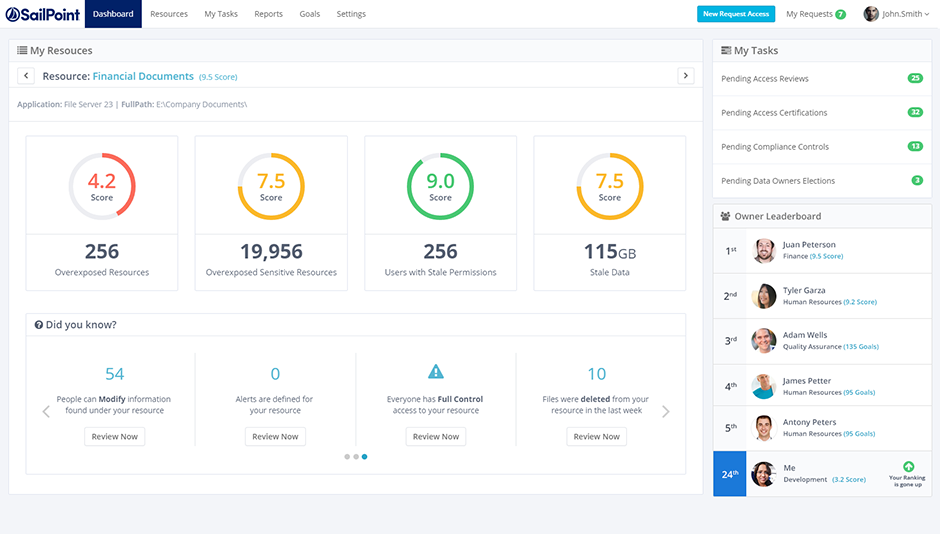The height and width of the screenshot is (534, 940).
Task: Click Adam Wells 135 Goals link
Action: (861, 347)
